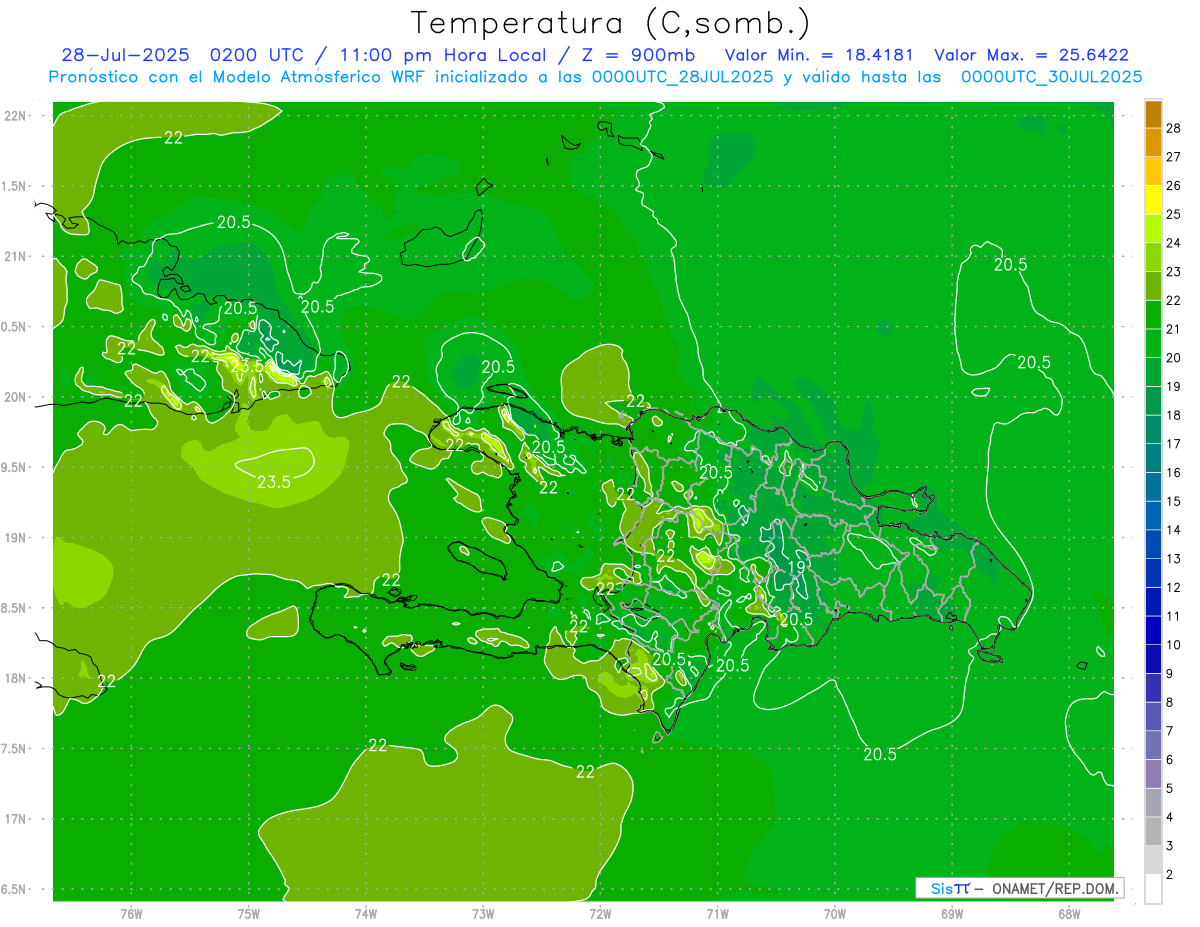
Task: Click the "20N" latitude axis label
Action: (x=16, y=397)
